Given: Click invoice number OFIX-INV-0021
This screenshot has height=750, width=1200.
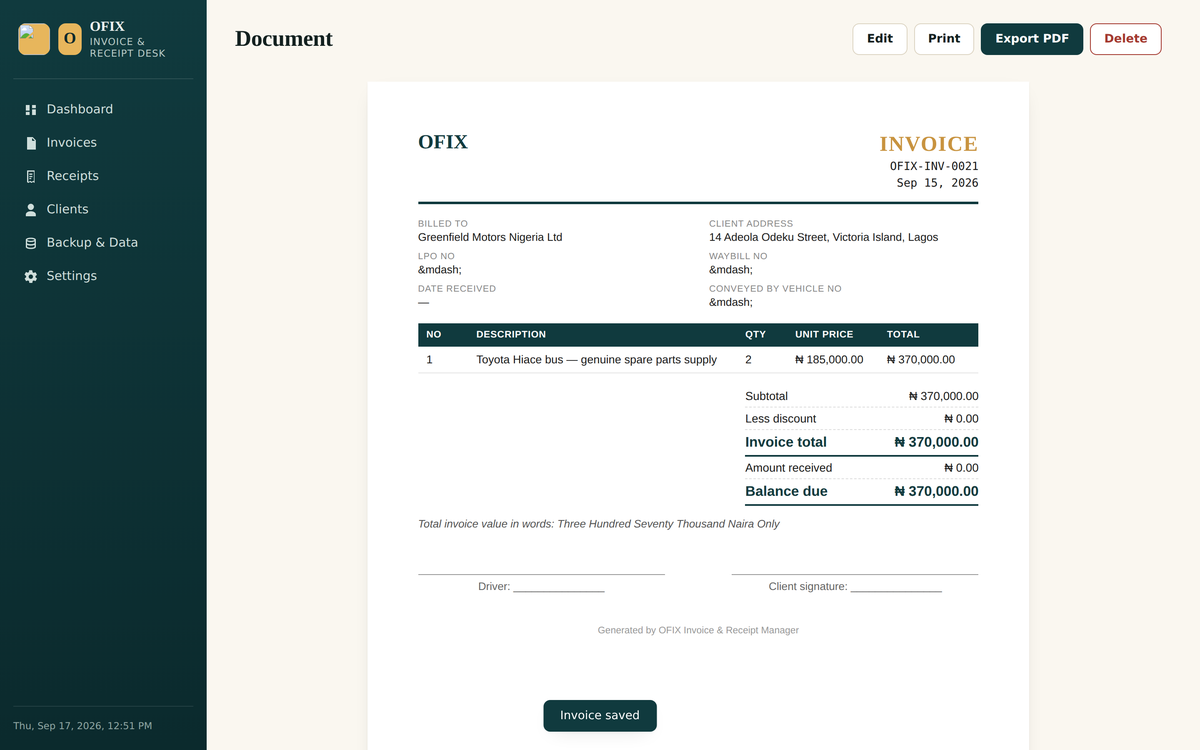Looking at the screenshot, I should [934, 166].
